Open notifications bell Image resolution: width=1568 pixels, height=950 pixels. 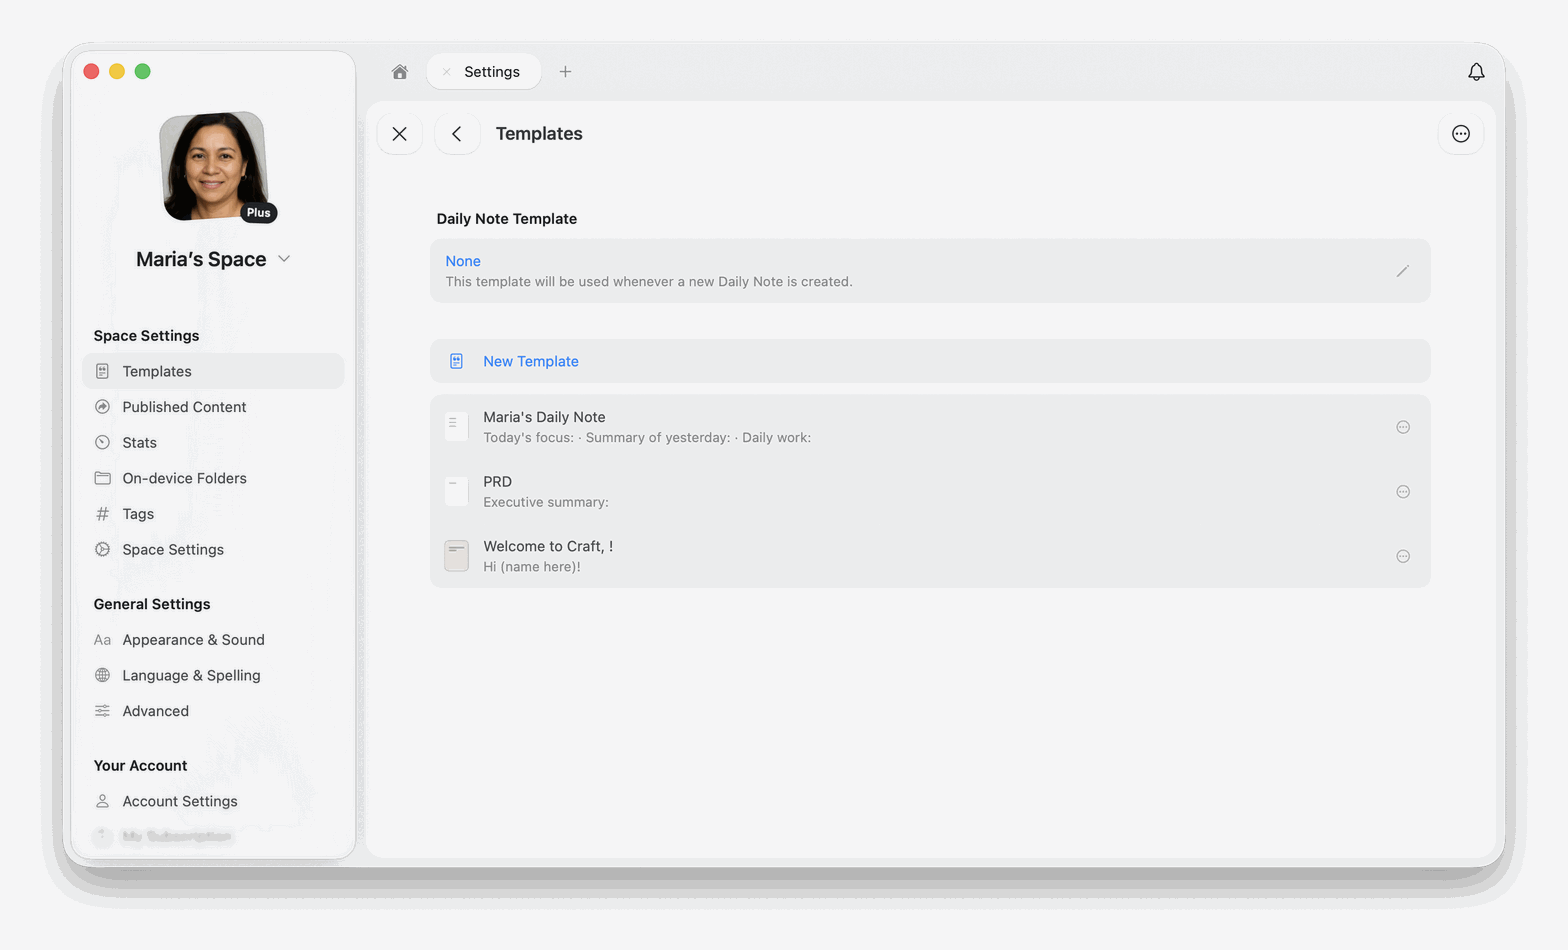click(x=1476, y=72)
